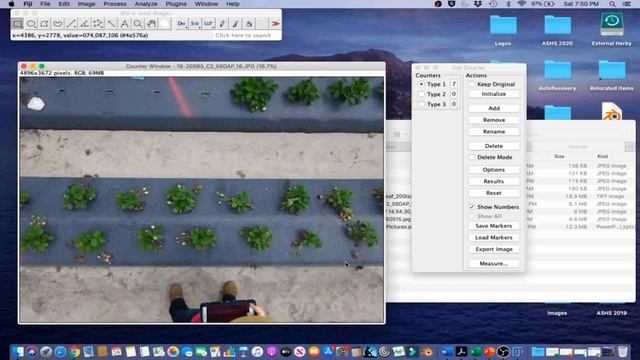640x360 pixels.
Task: Click Save Markers
Action: [494, 226]
